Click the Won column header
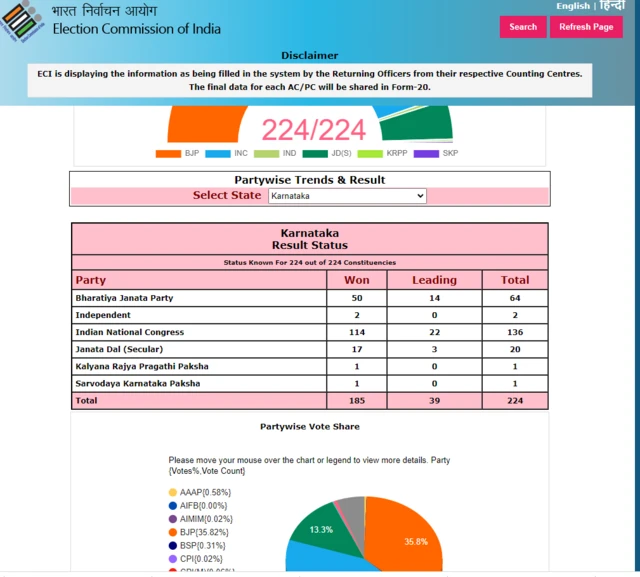The width and height of the screenshot is (640, 577). (x=357, y=280)
